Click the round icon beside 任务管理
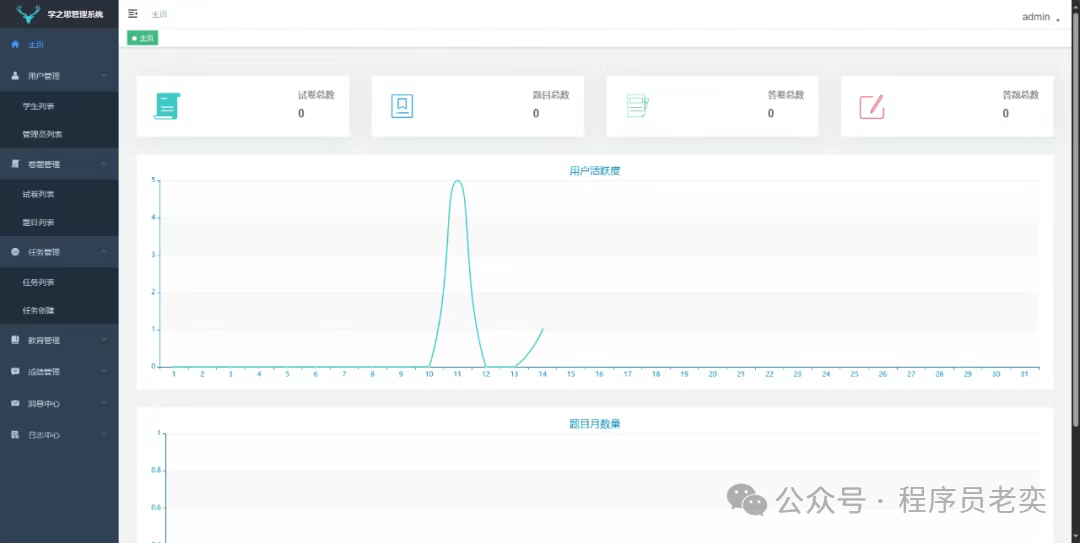Image resolution: width=1080 pixels, height=543 pixels. pyautogui.click(x=15, y=252)
